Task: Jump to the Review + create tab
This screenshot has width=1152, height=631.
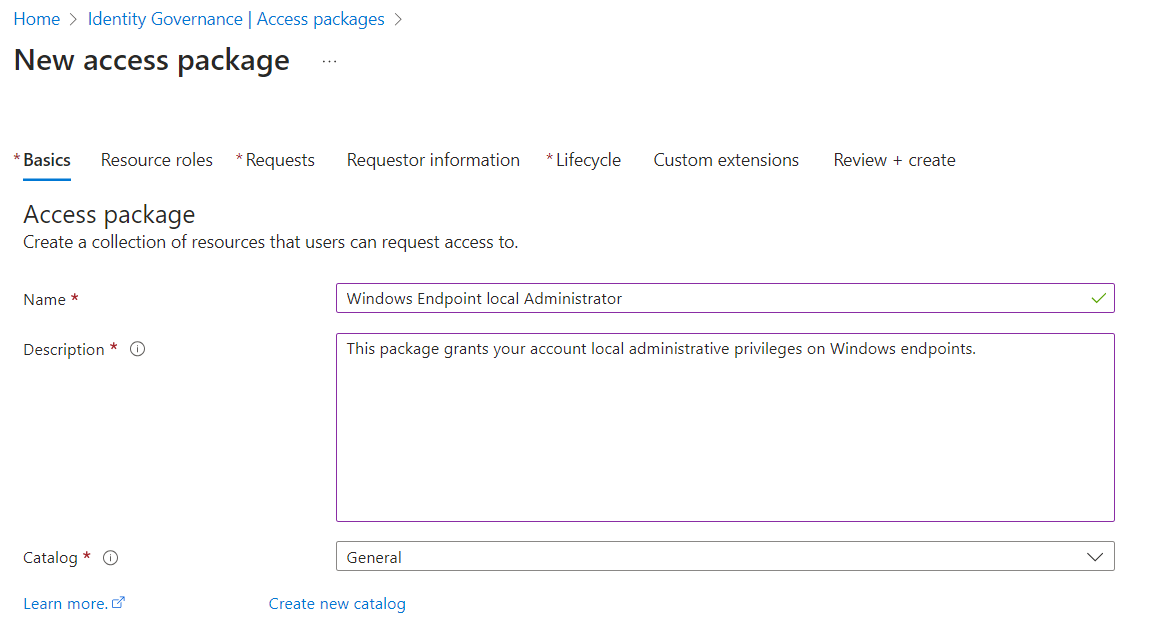Action: [x=894, y=160]
